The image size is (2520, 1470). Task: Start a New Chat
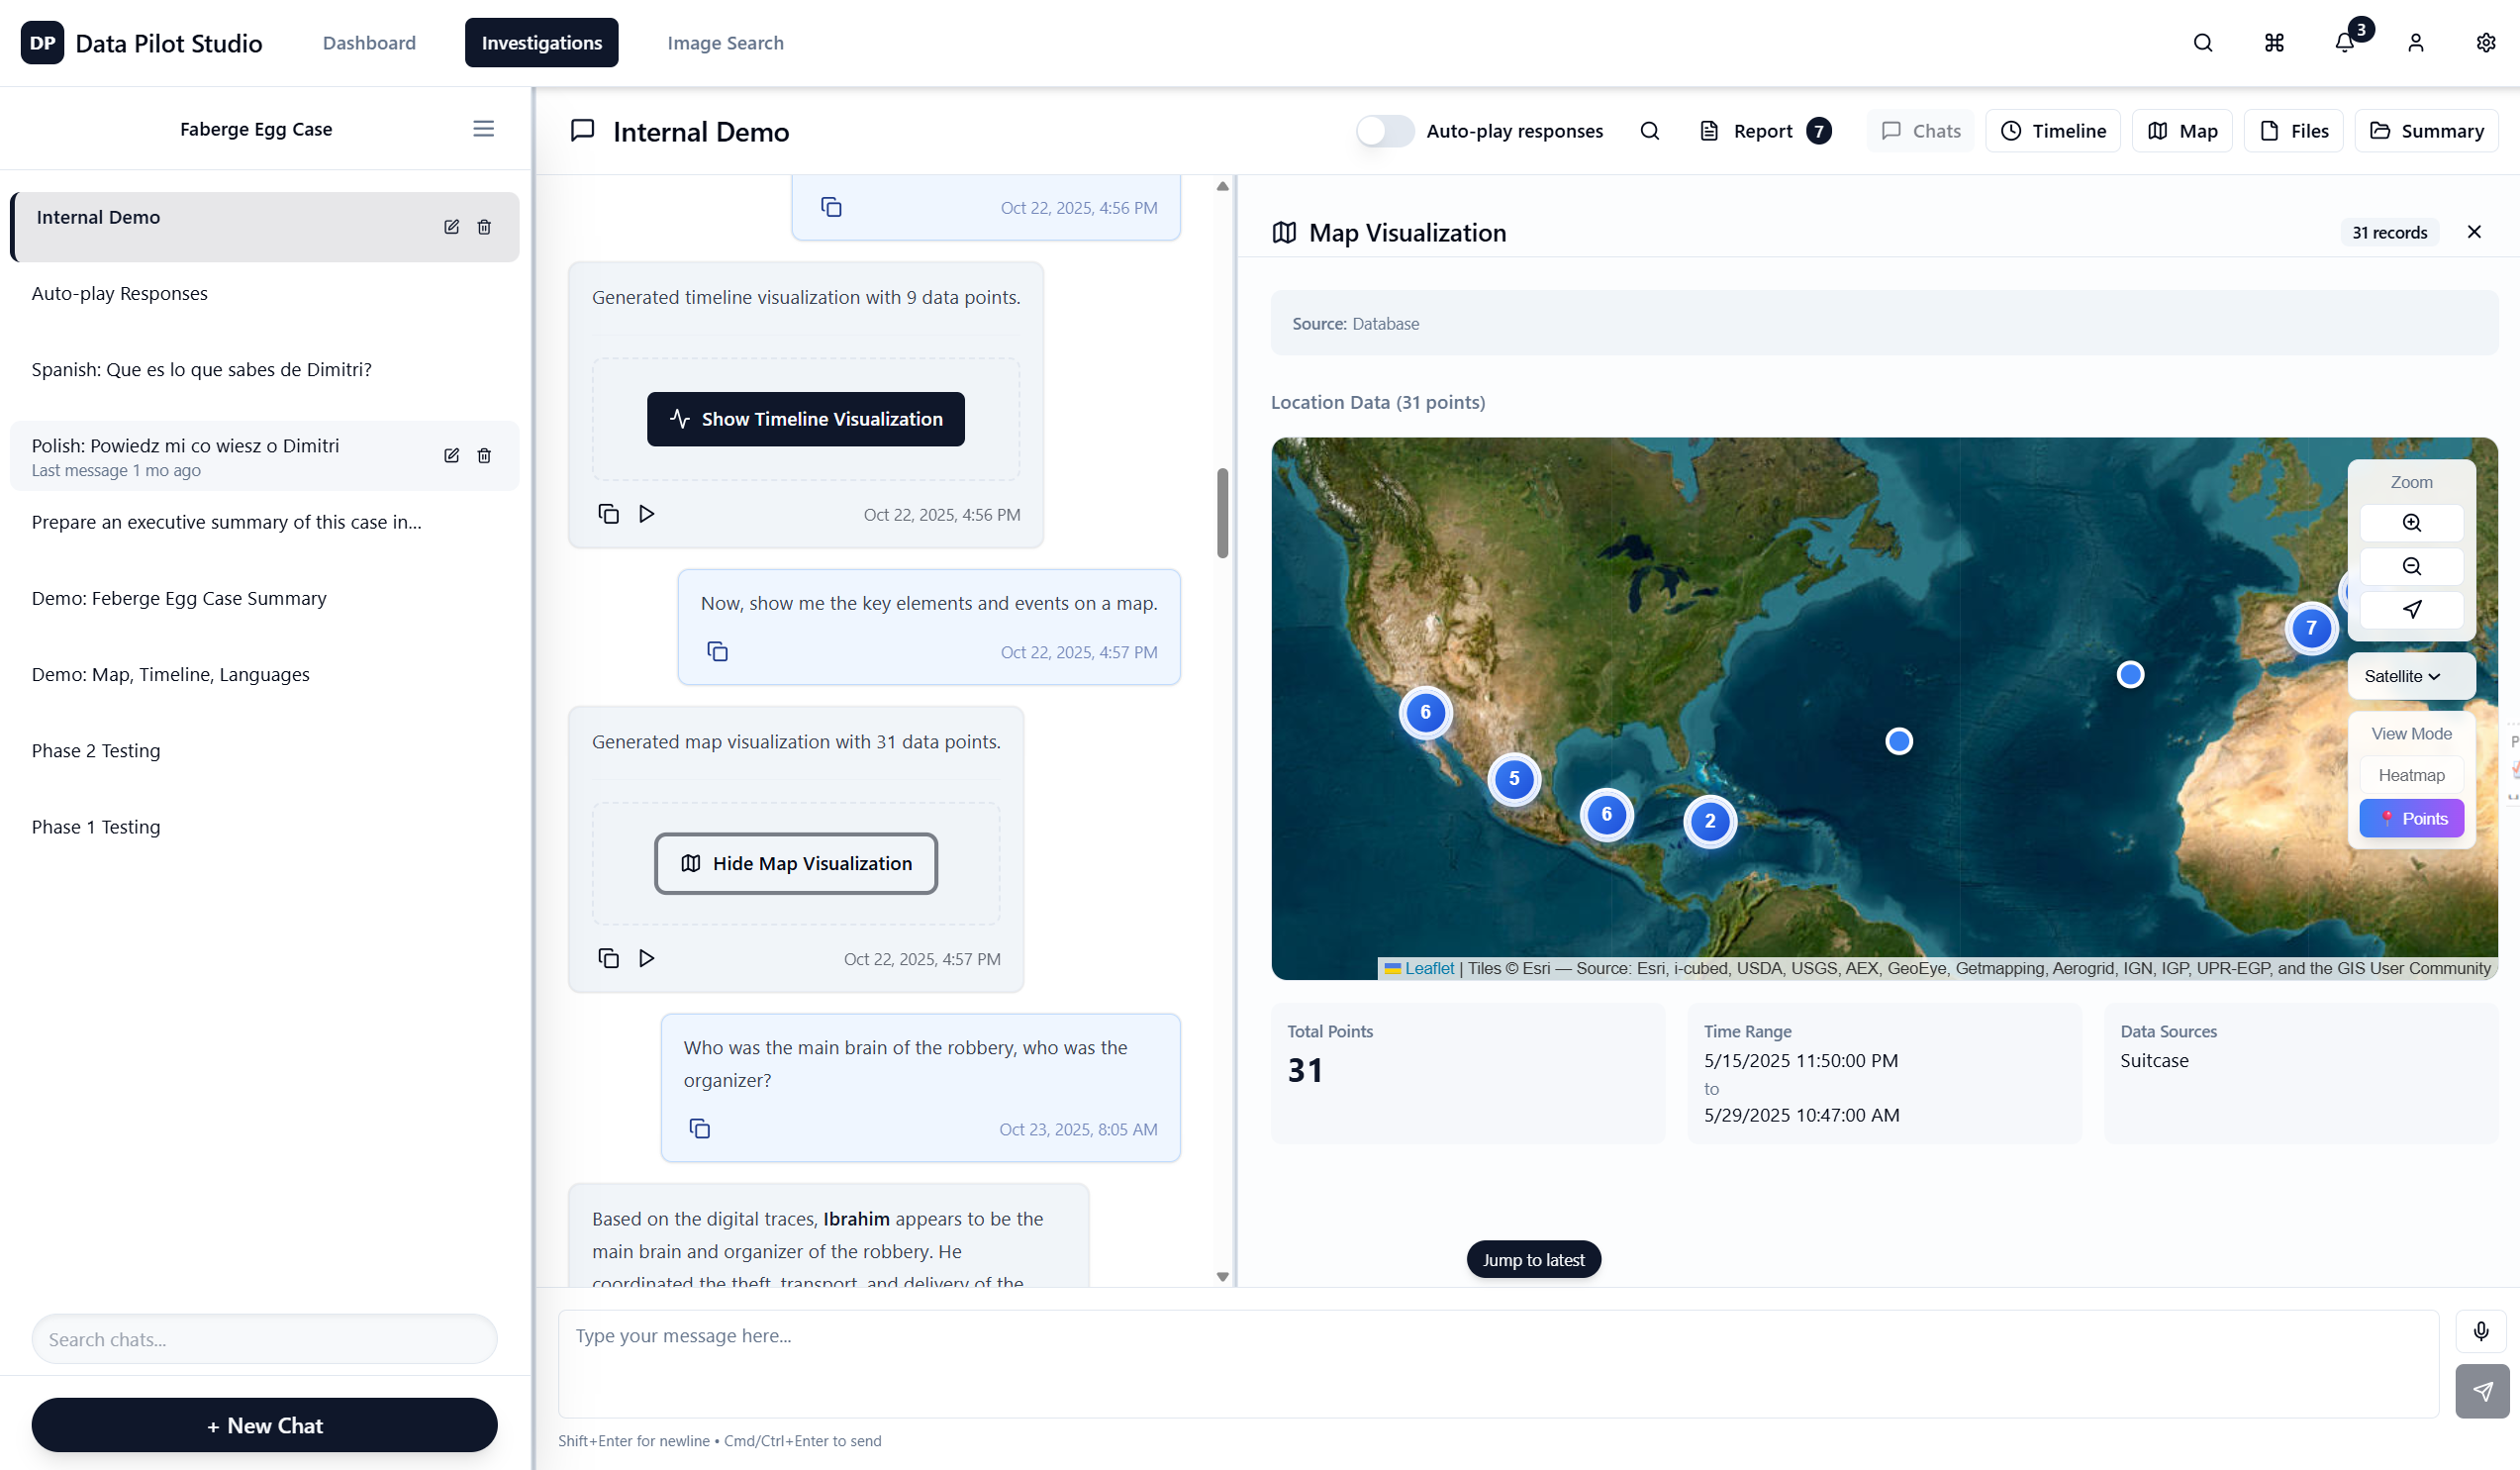264,1425
